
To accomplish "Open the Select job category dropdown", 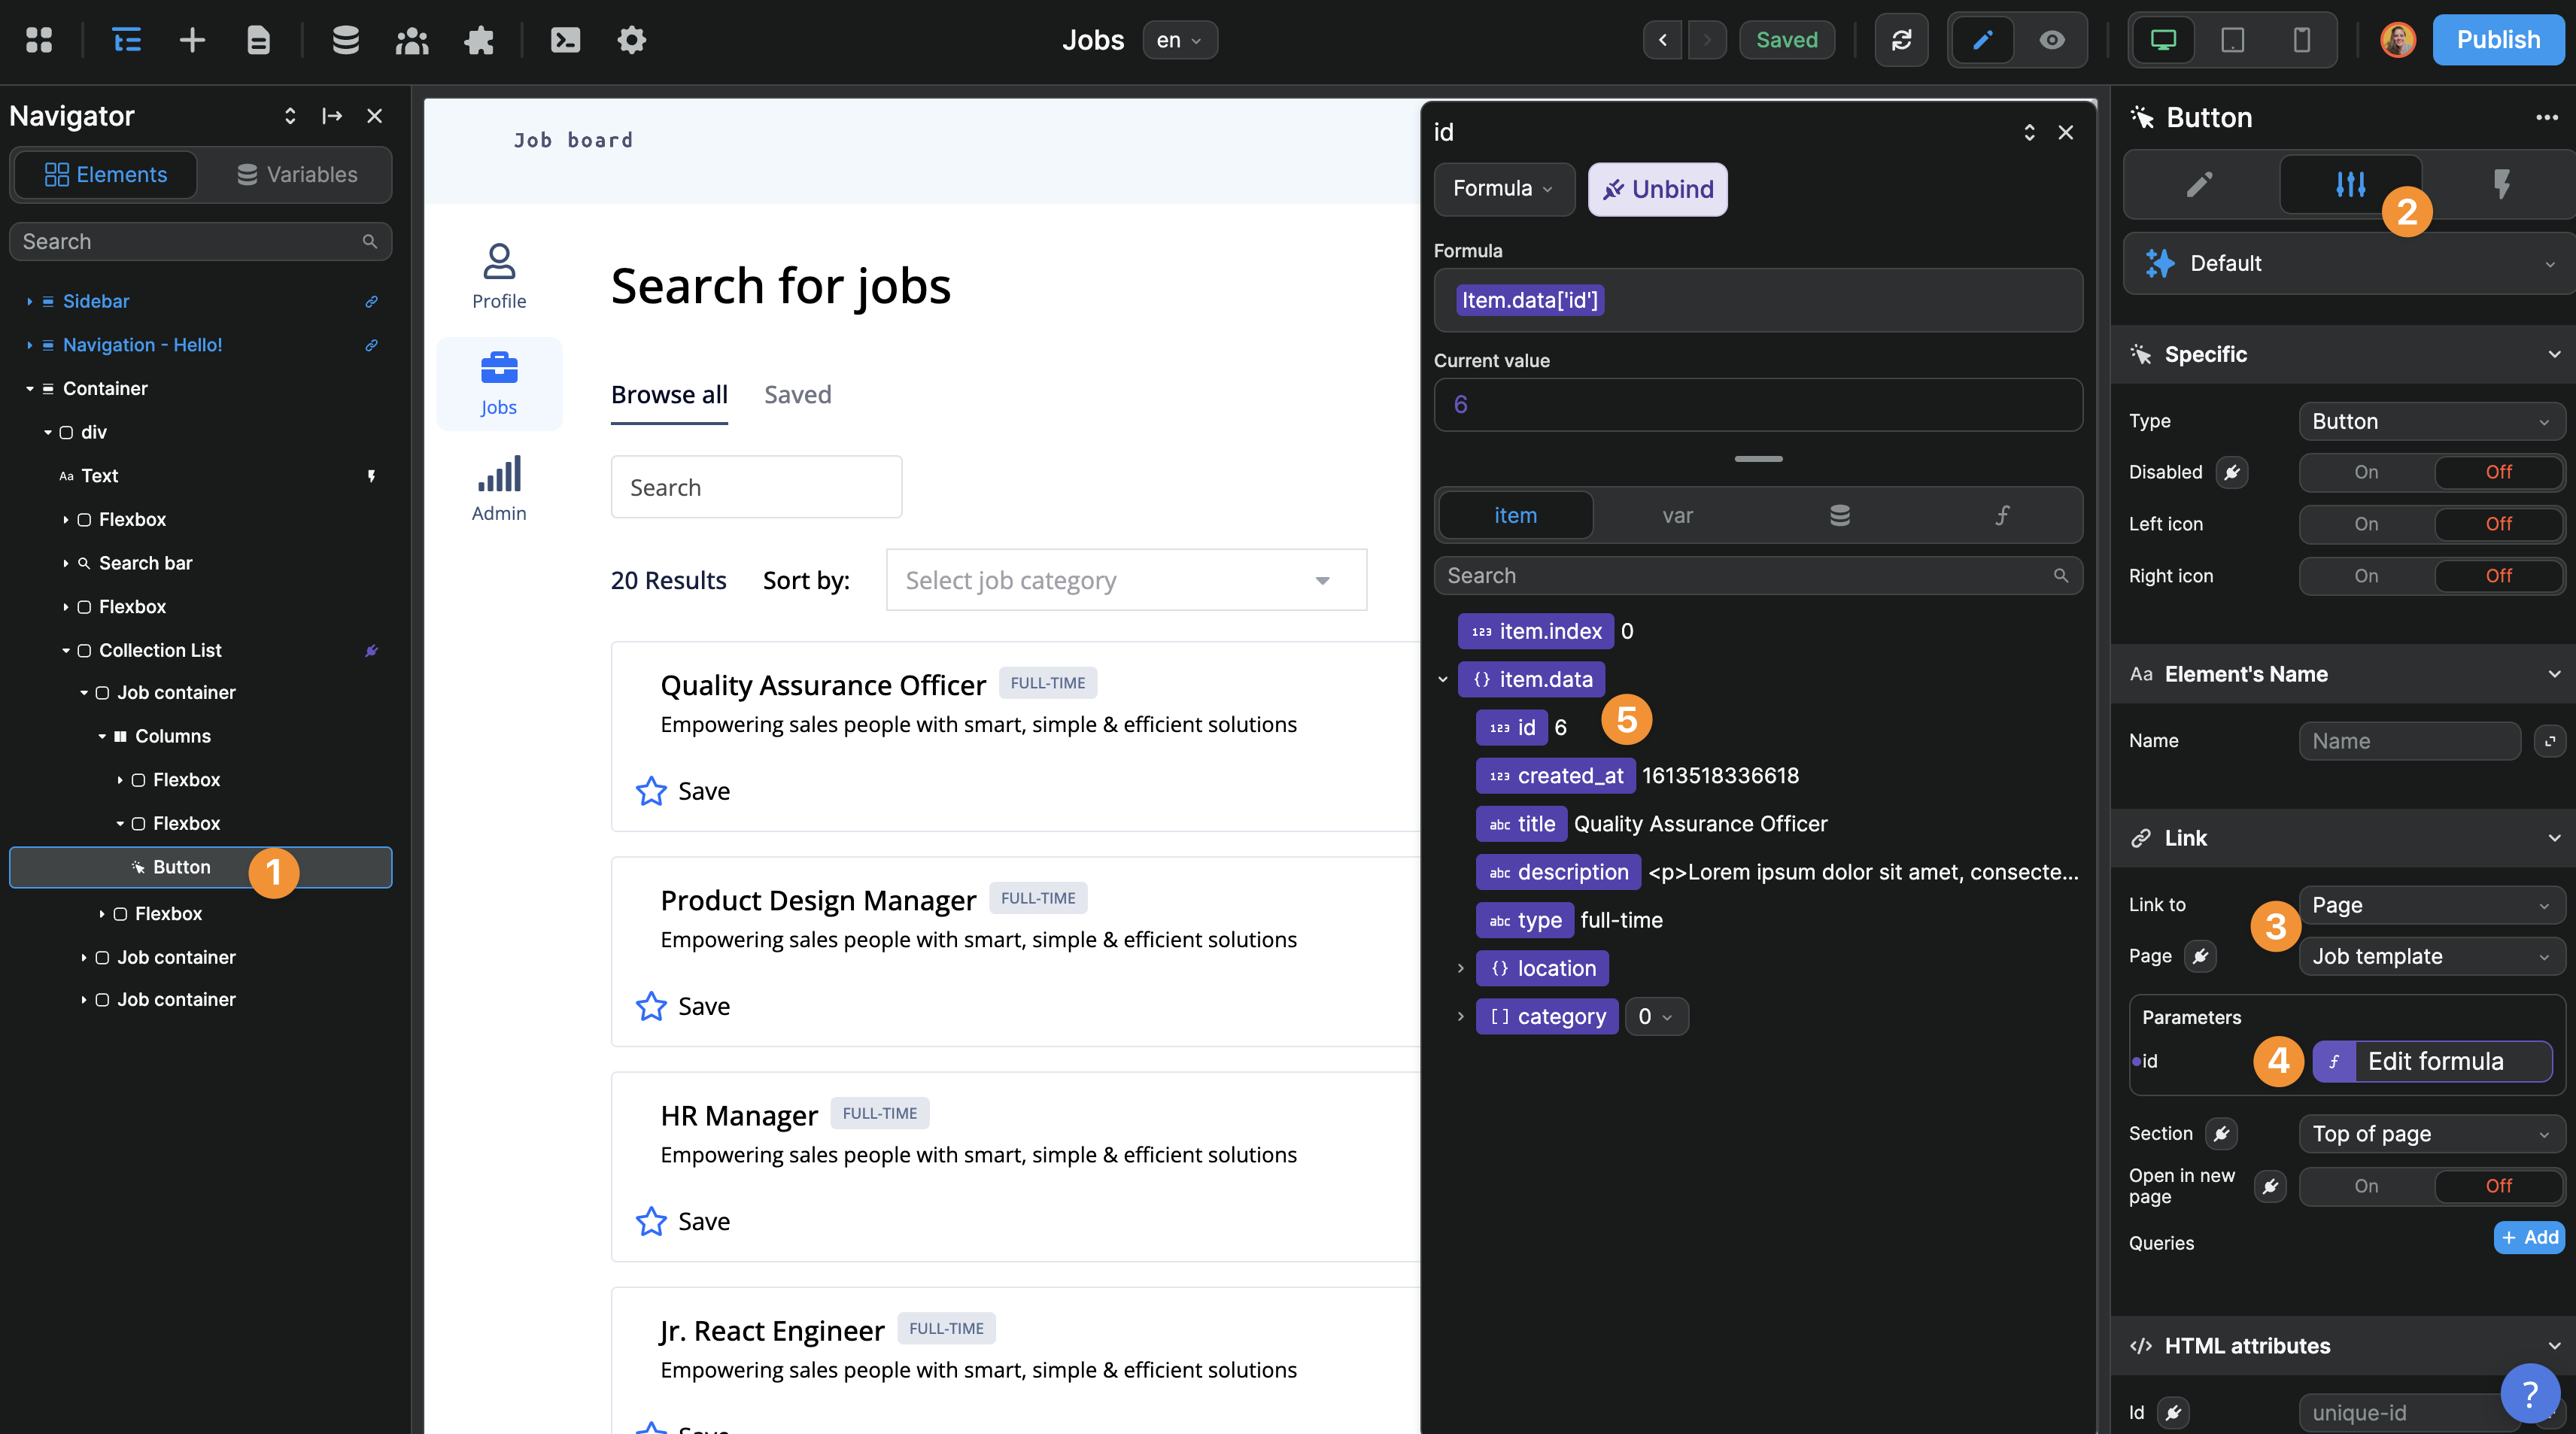I will coord(1125,580).
